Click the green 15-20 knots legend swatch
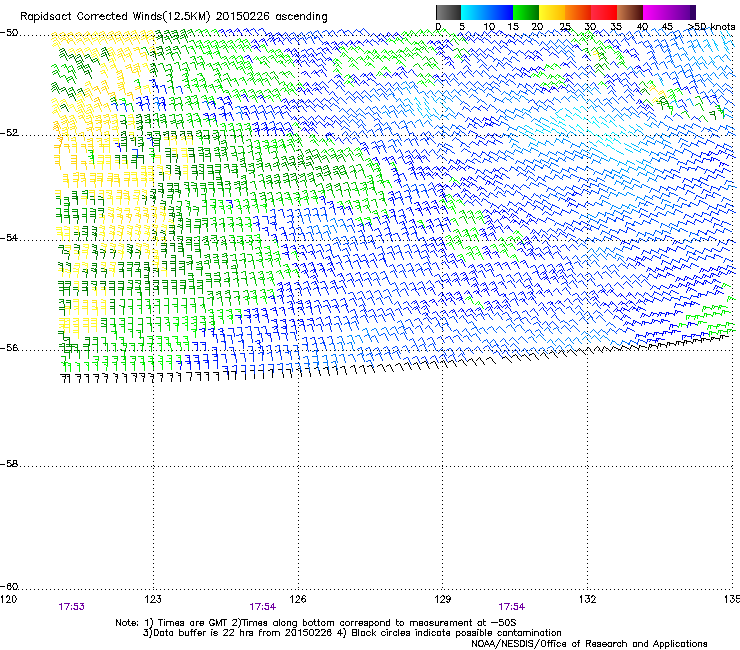The width and height of the screenshot is (740, 650). tap(526, 12)
